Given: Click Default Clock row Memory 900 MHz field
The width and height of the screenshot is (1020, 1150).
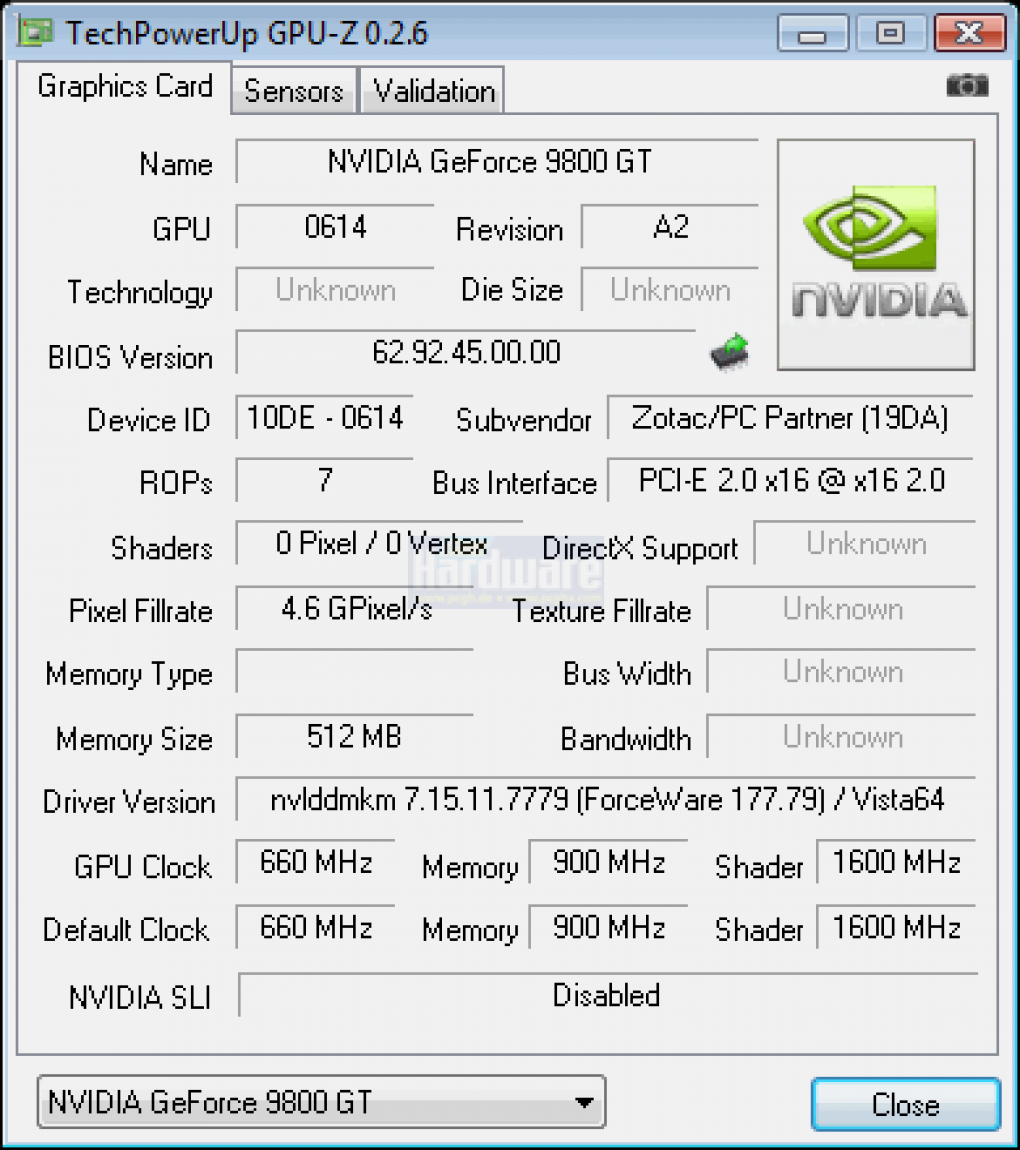Looking at the screenshot, I should coord(608,927).
